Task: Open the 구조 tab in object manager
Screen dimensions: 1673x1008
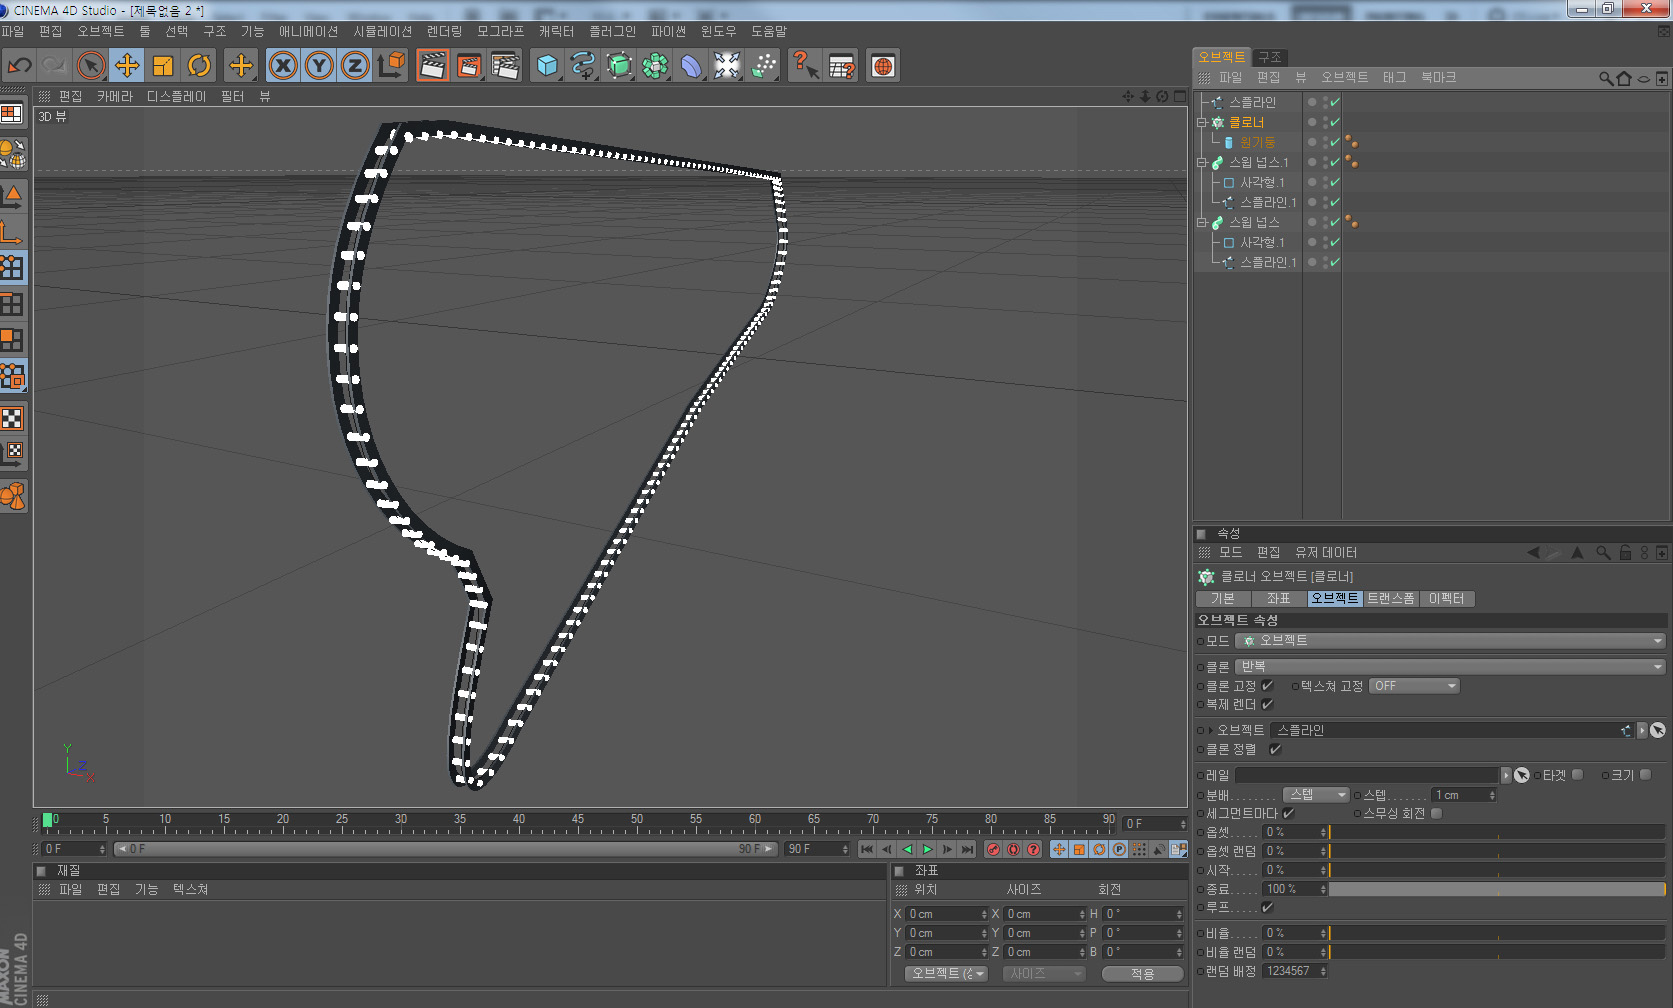Action: coord(1270,57)
